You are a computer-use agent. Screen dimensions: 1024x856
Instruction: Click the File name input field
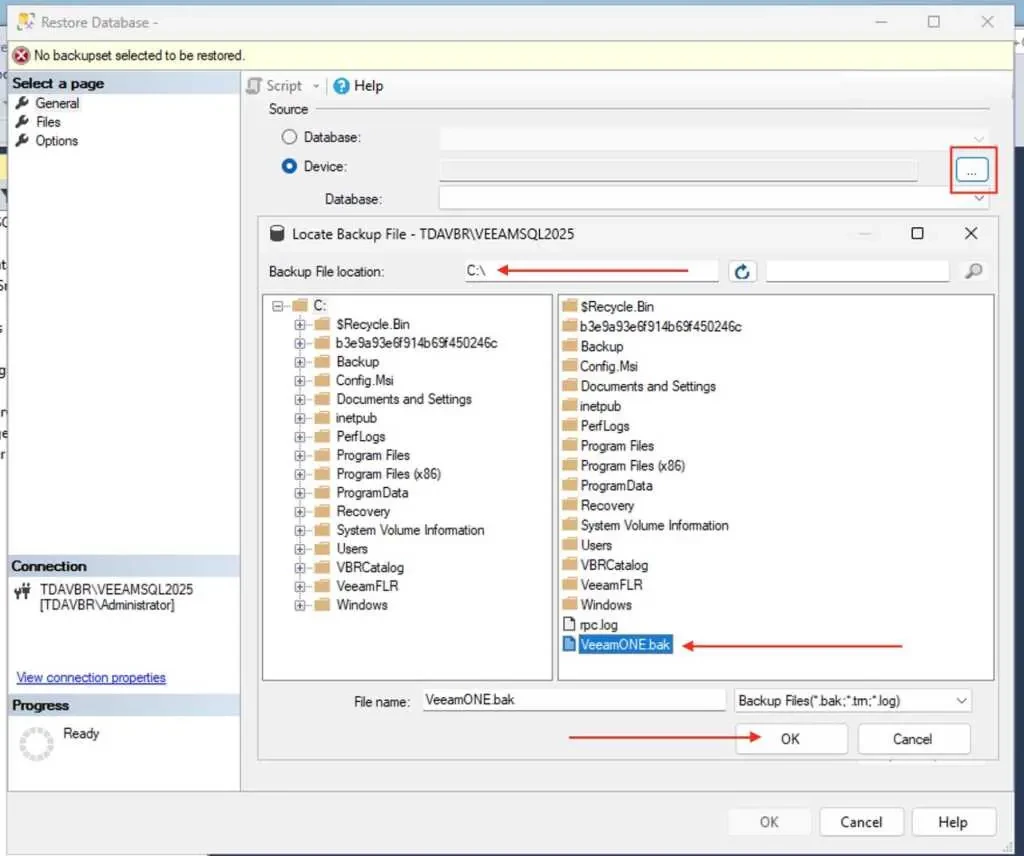(572, 701)
